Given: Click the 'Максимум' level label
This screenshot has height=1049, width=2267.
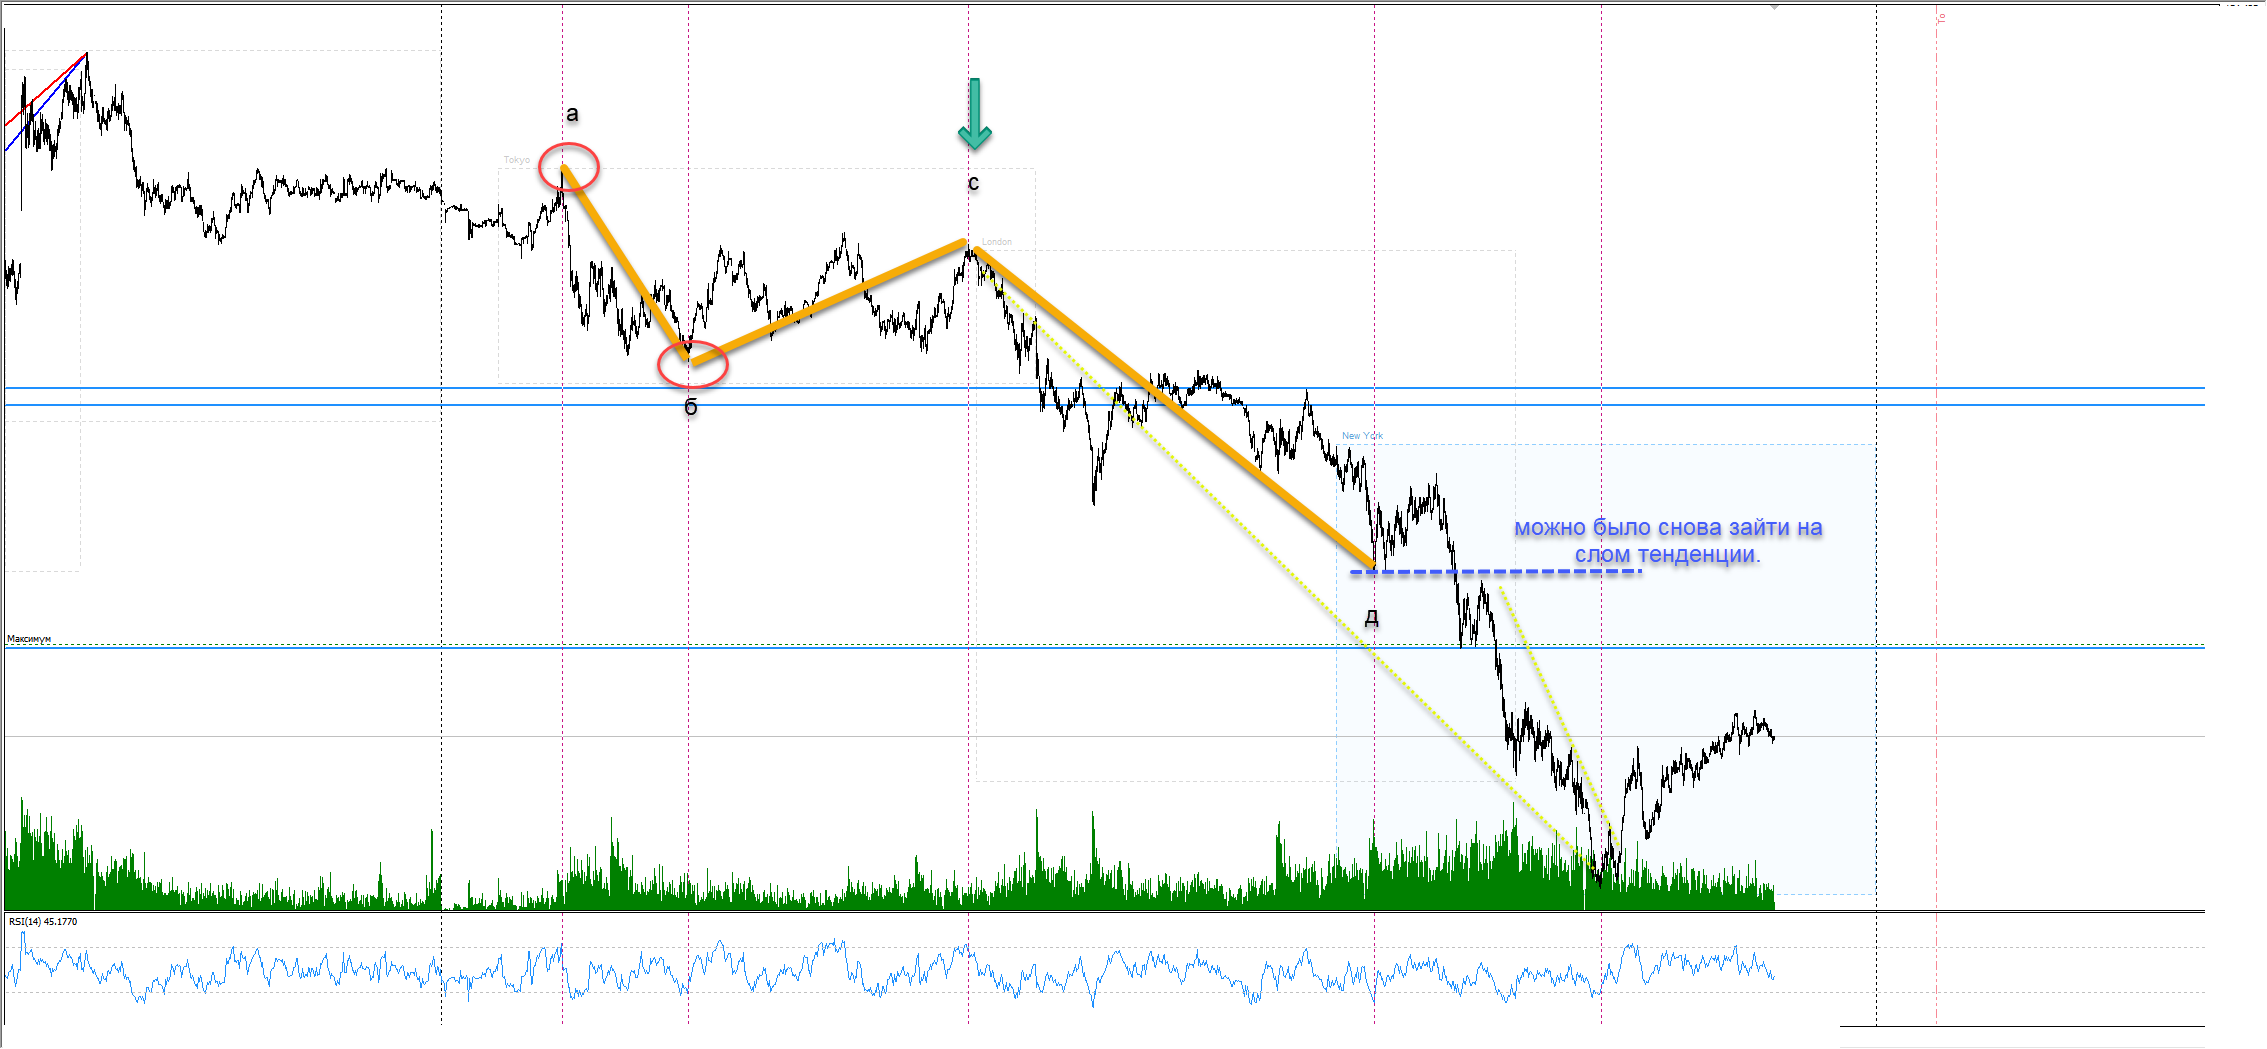Looking at the screenshot, I should click(x=29, y=639).
